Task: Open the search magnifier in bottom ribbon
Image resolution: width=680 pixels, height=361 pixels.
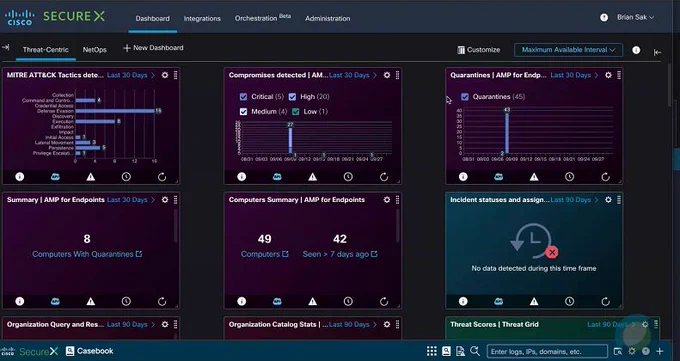Action: click(x=475, y=351)
